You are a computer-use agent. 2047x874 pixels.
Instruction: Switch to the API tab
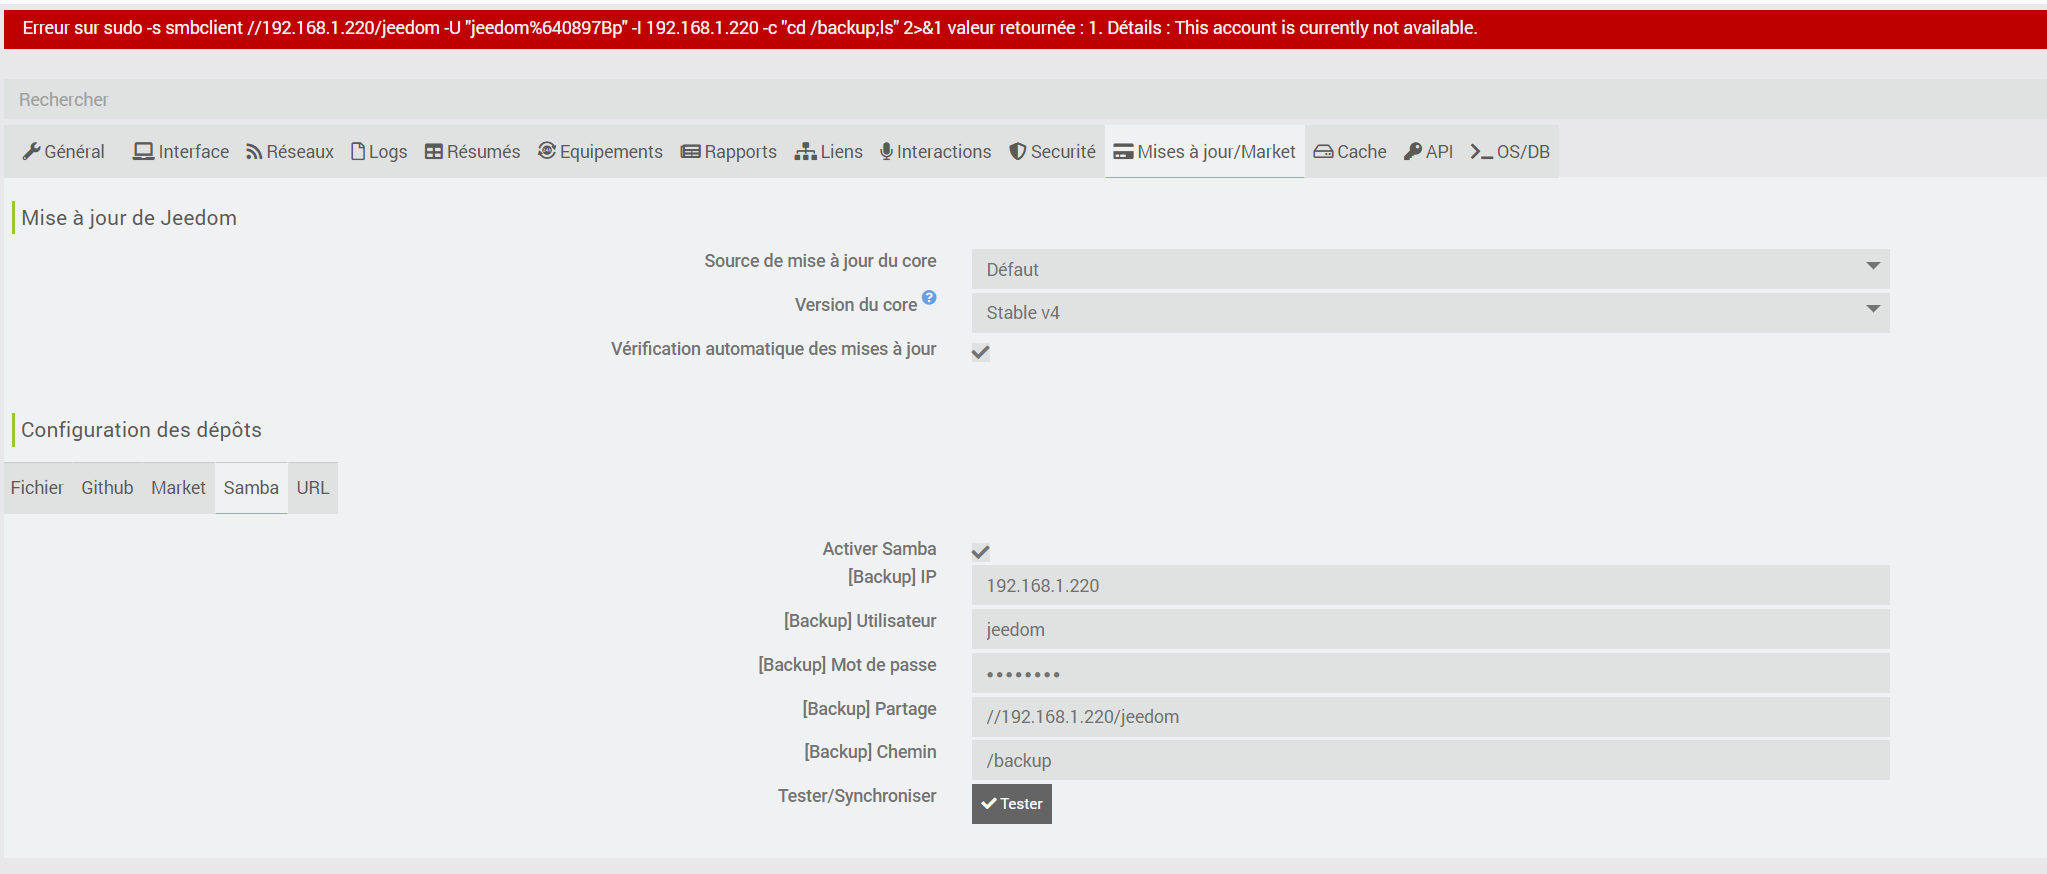pyautogui.click(x=1429, y=151)
